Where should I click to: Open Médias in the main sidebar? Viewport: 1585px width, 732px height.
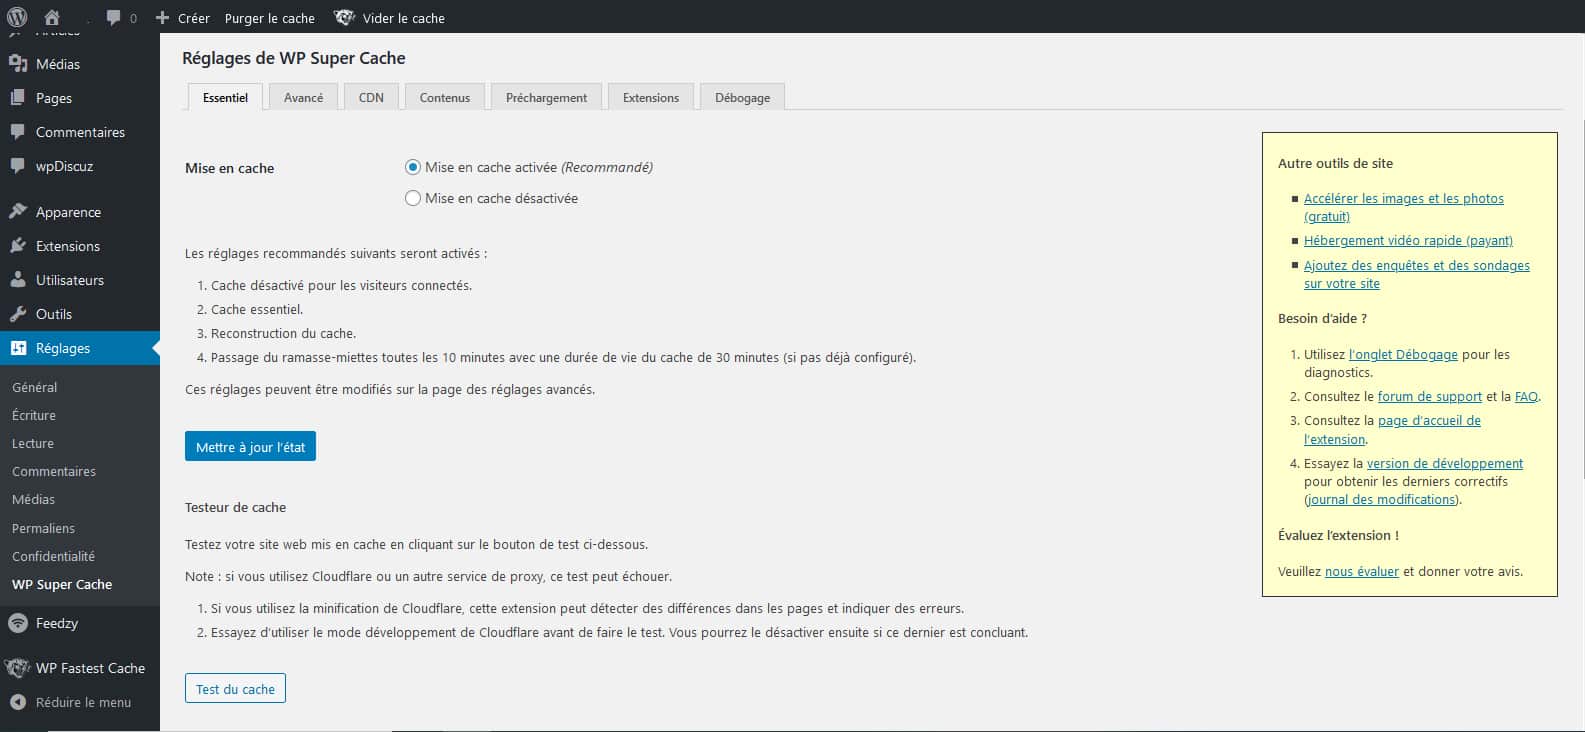(58, 63)
